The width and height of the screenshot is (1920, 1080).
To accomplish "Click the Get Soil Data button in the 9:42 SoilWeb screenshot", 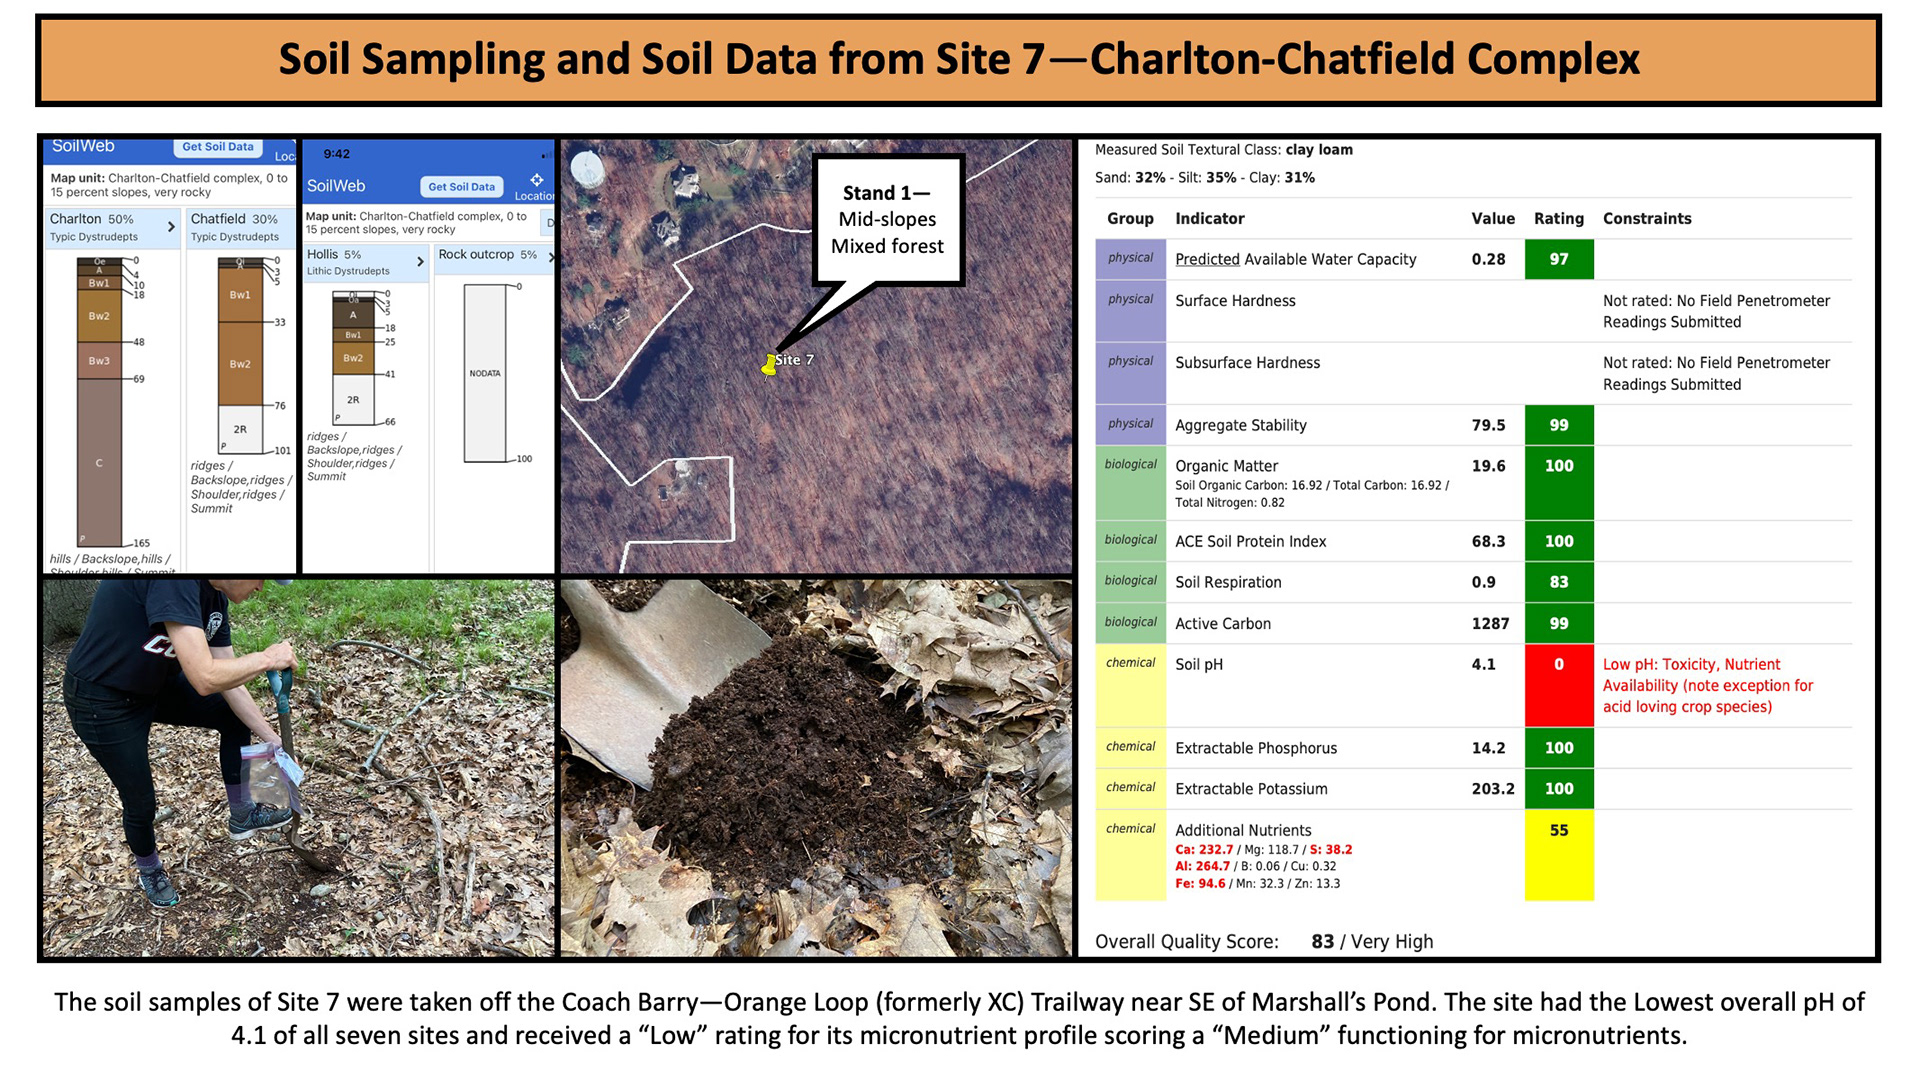I will click(461, 187).
